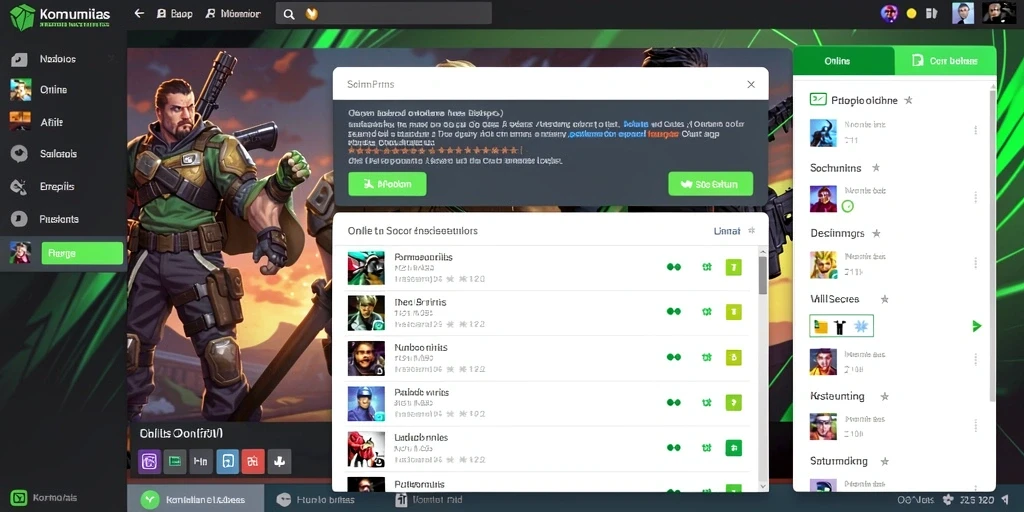Image resolution: width=1024 pixels, height=512 pixels.
Task: Open the green icon next to Kormotals at bottom left
Action: [19, 498]
